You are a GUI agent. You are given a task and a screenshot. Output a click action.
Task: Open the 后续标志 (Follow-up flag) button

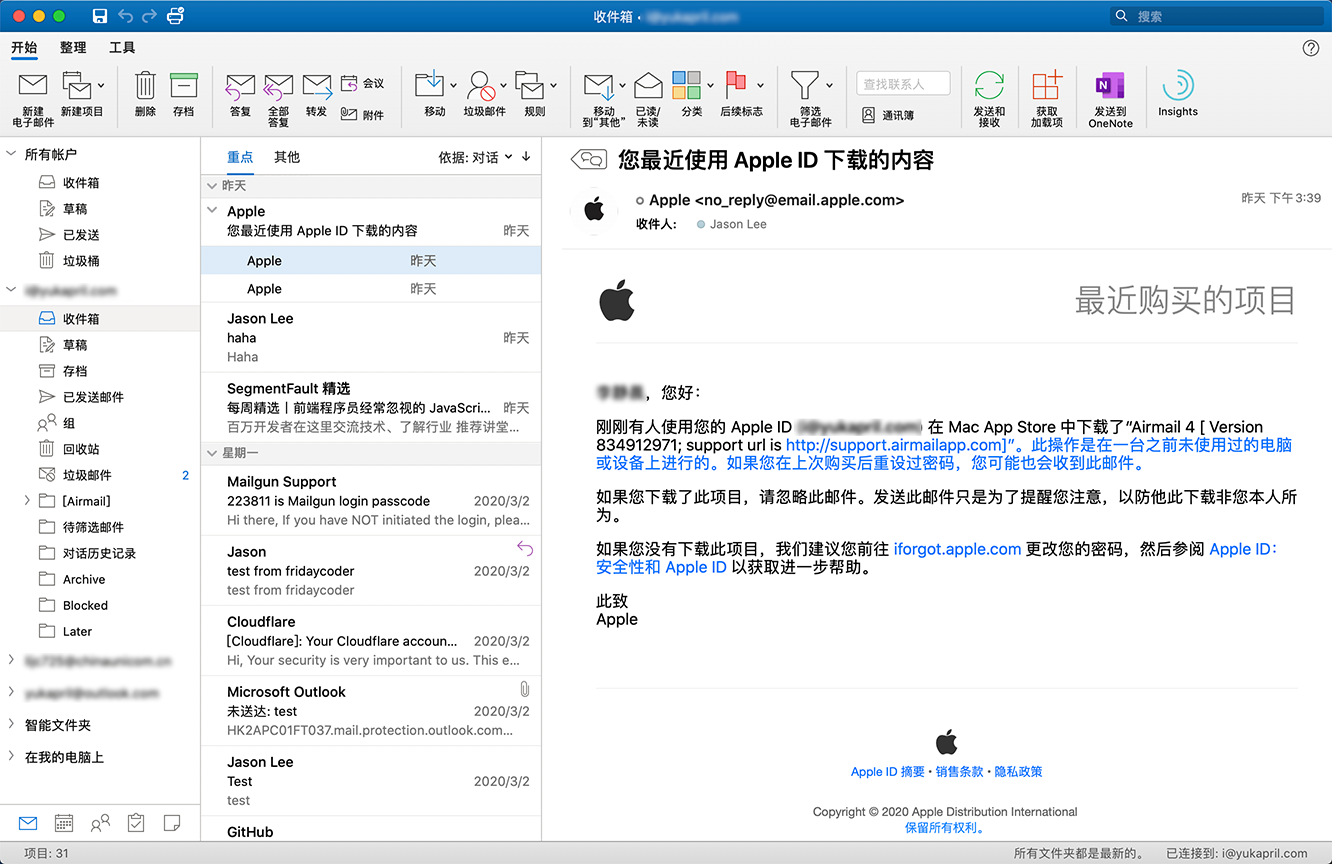(737, 88)
